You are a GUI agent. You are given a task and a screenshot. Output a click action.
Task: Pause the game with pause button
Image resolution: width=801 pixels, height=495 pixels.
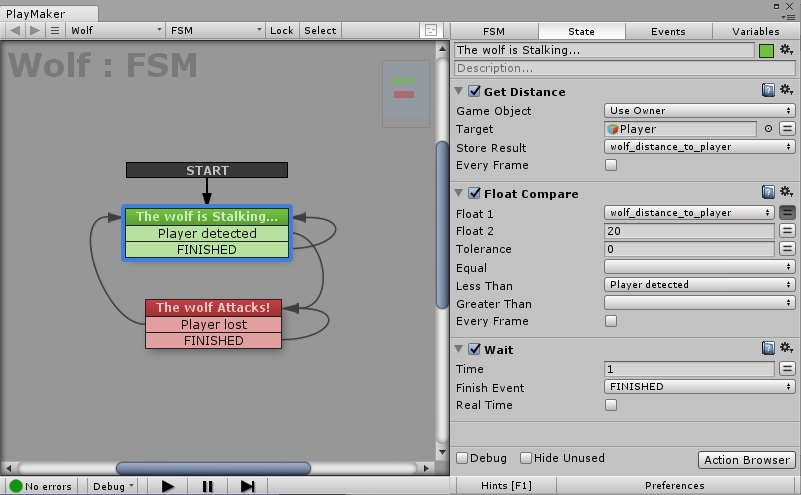(x=207, y=486)
